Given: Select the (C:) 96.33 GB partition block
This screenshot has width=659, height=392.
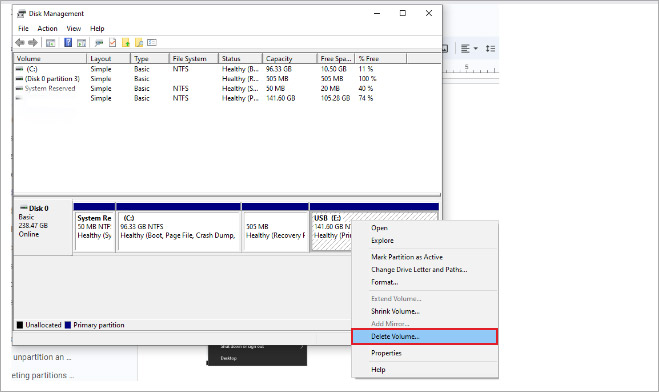Looking at the screenshot, I should pyautogui.click(x=179, y=227).
